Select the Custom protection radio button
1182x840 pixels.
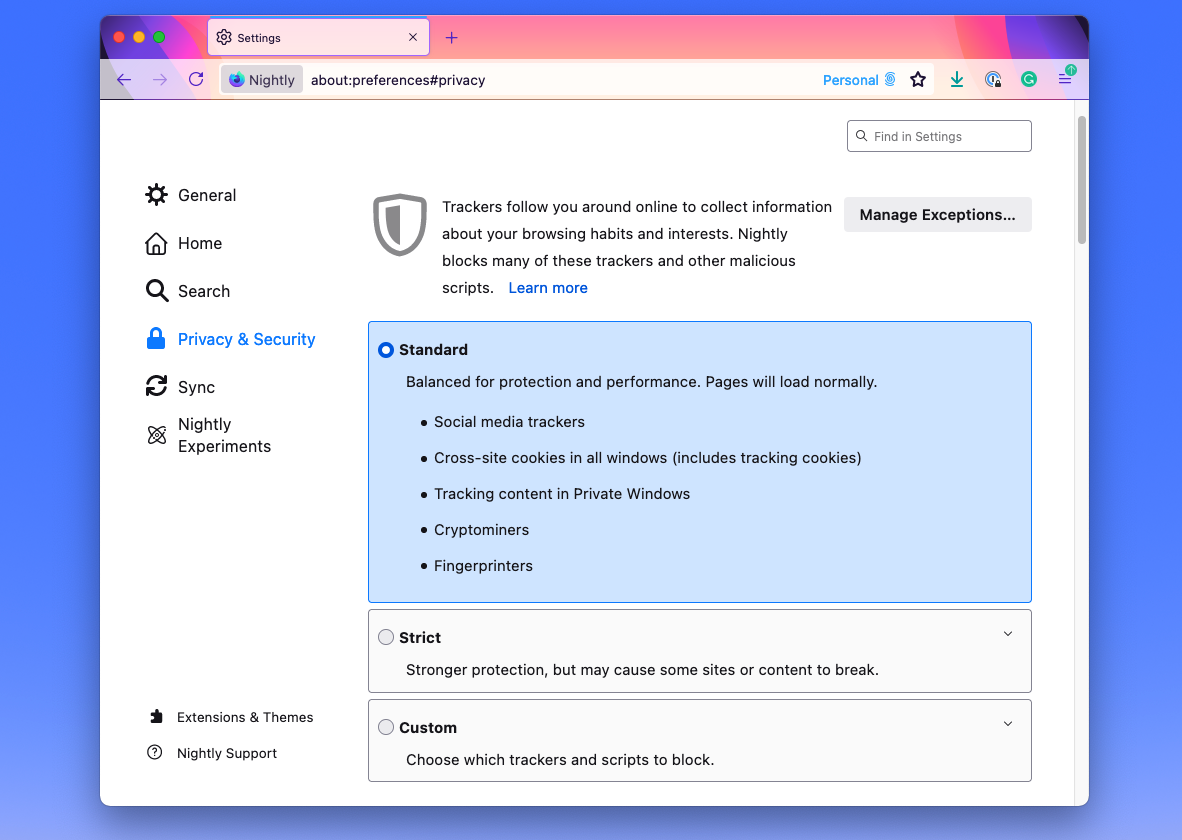click(386, 727)
